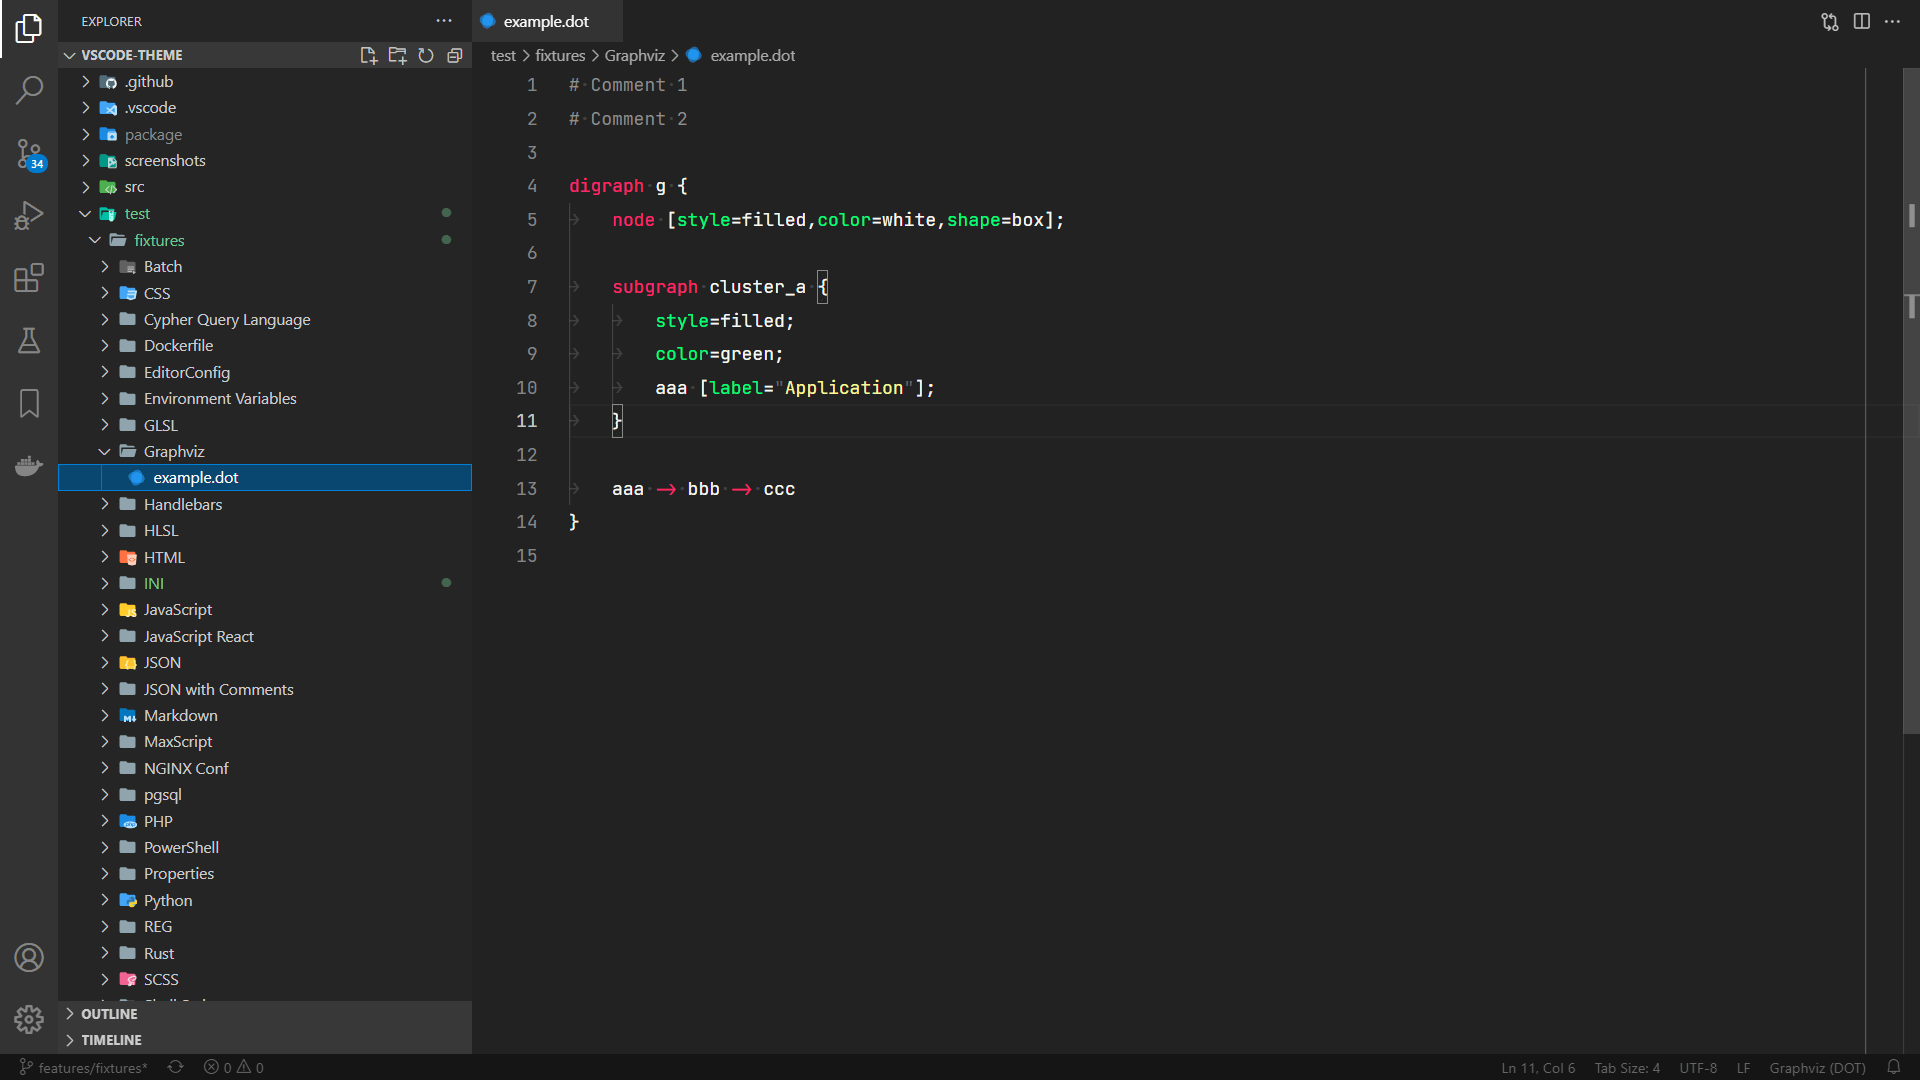Open notifications bell in status bar

[1893, 1067]
